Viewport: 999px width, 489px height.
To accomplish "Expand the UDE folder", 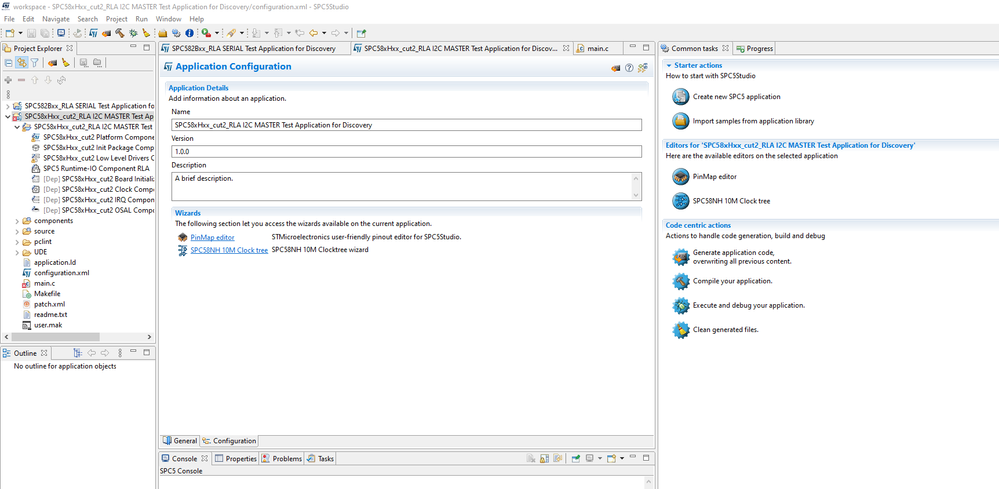I will click(x=17, y=252).
